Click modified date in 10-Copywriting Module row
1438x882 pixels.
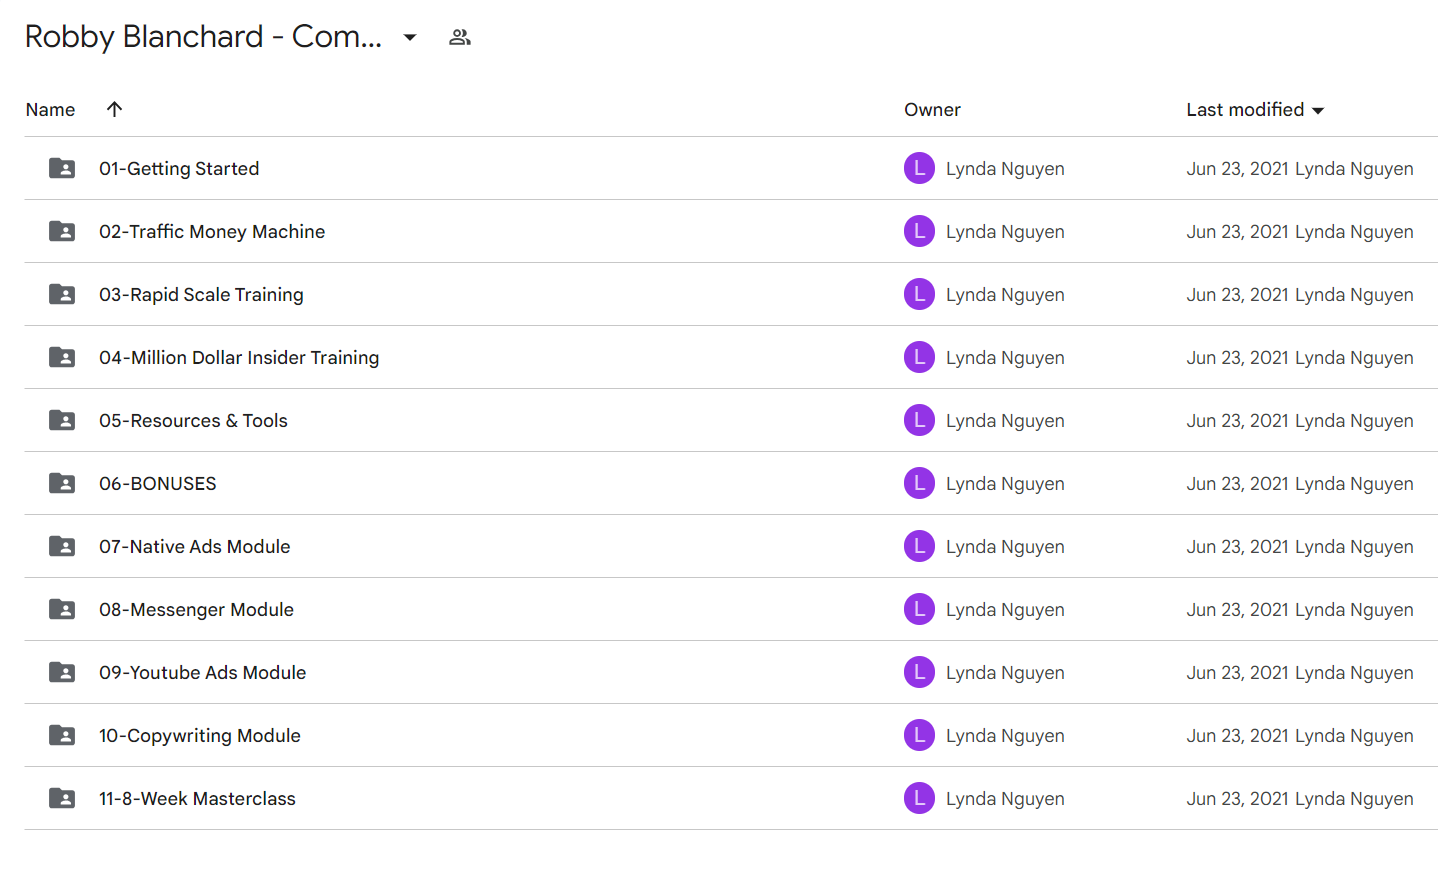pyautogui.click(x=1300, y=736)
